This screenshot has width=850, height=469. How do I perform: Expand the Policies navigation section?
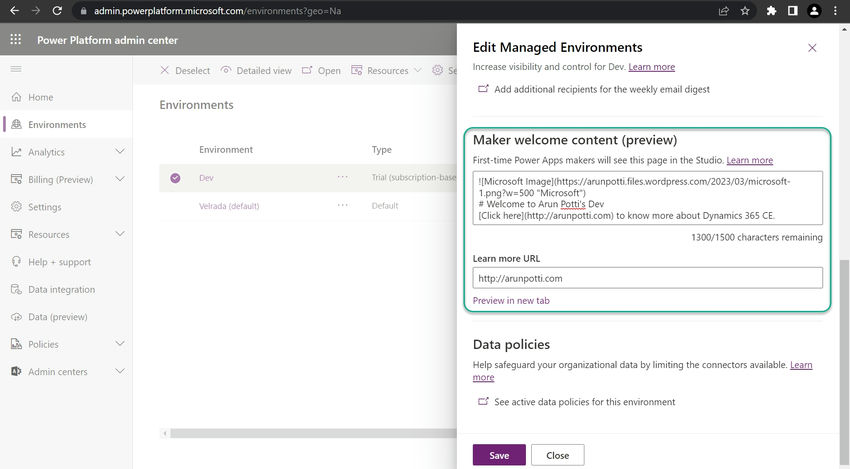pos(120,344)
